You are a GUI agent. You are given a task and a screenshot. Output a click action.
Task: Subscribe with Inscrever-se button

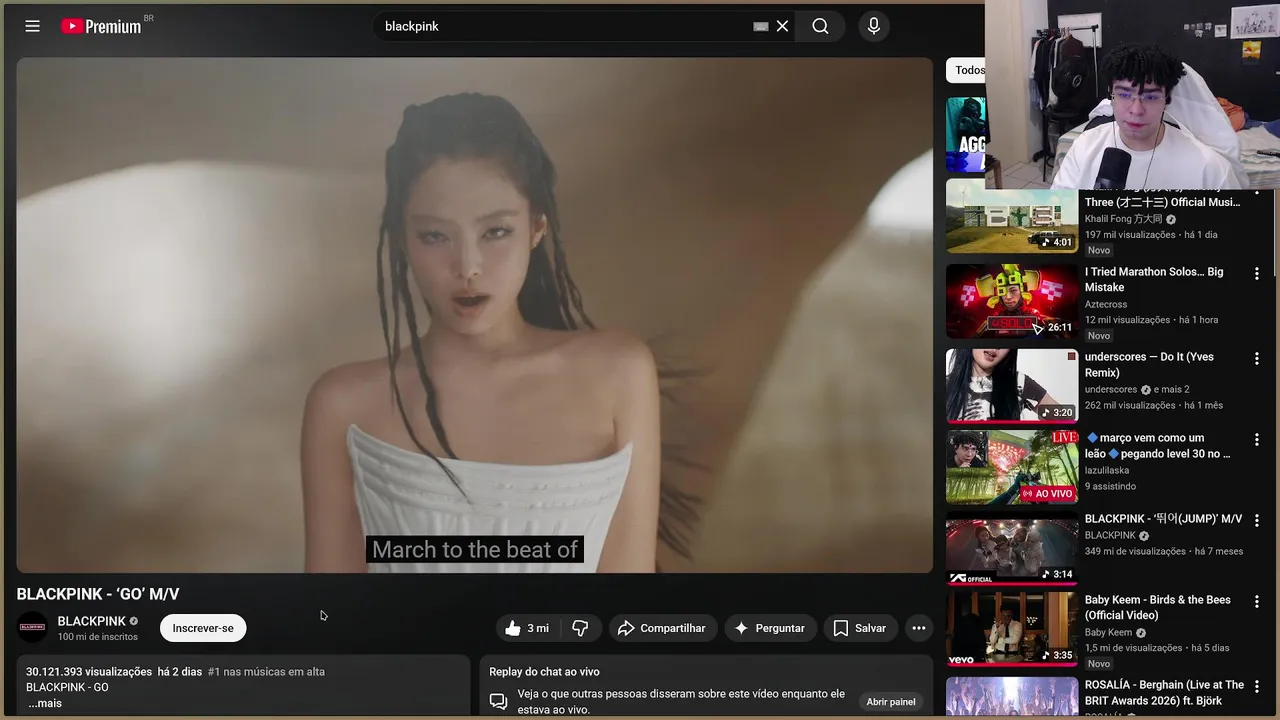click(x=203, y=628)
